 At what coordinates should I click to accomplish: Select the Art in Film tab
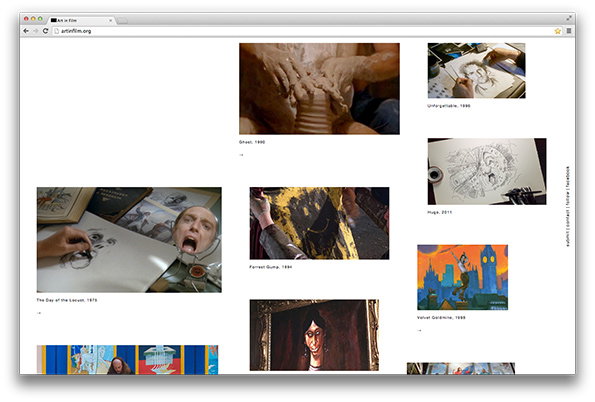81,20
